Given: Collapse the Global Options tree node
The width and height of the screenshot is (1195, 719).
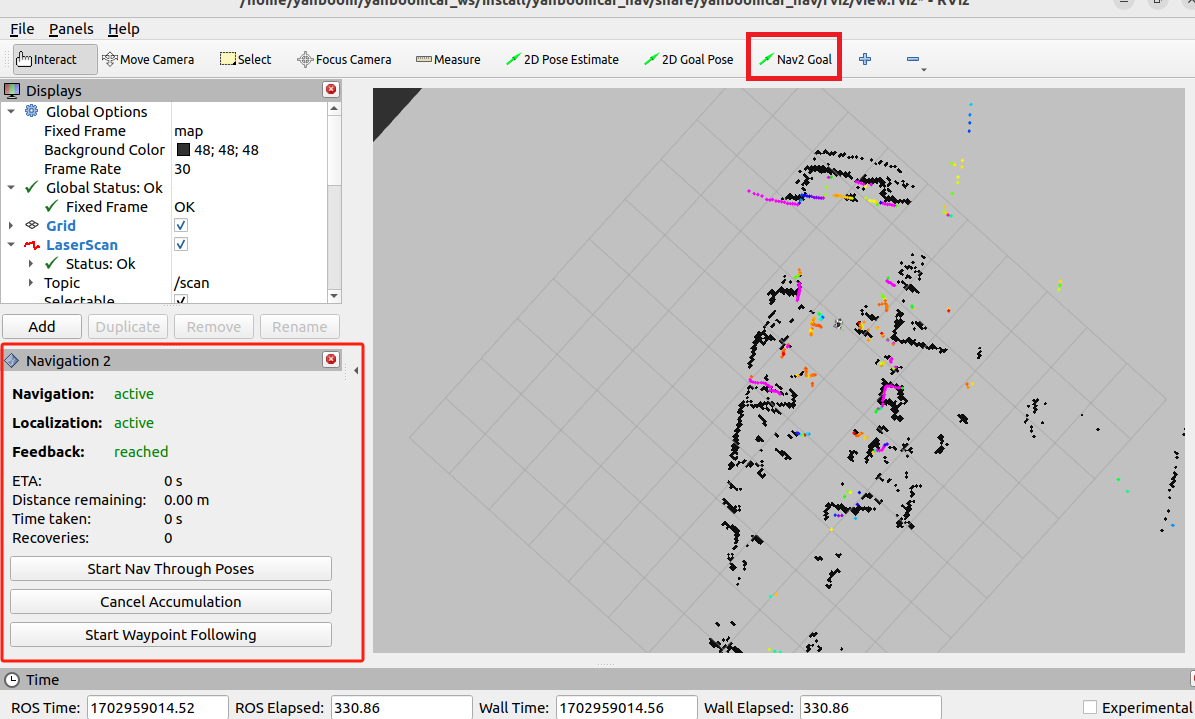Looking at the screenshot, I should (x=11, y=111).
